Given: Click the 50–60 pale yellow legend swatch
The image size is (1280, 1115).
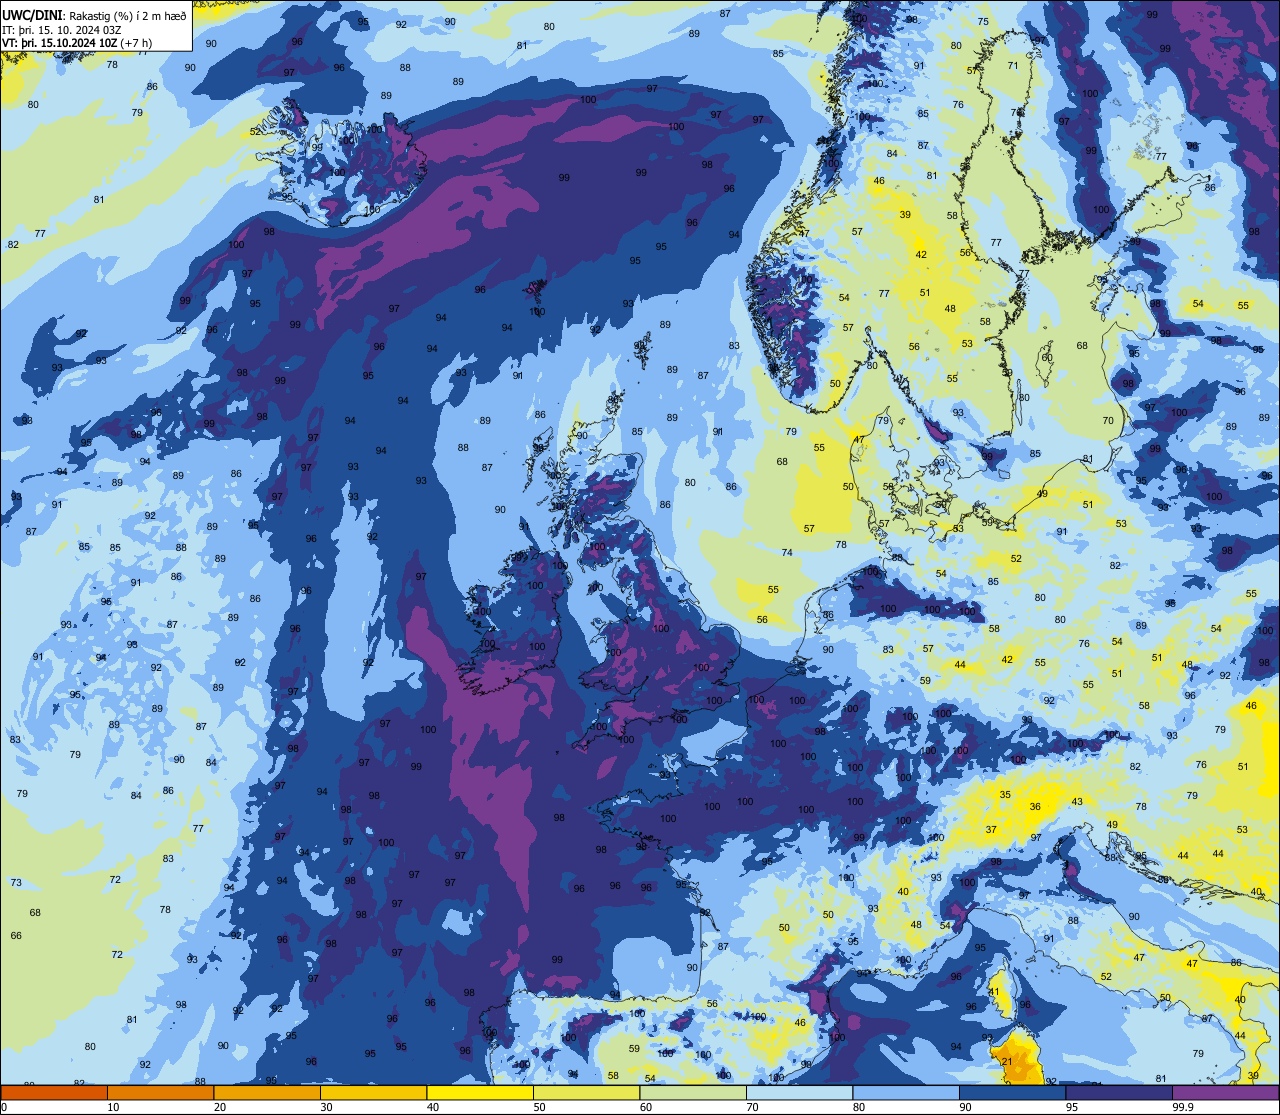Looking at the screenshot, I should (x=586, y=1093).
